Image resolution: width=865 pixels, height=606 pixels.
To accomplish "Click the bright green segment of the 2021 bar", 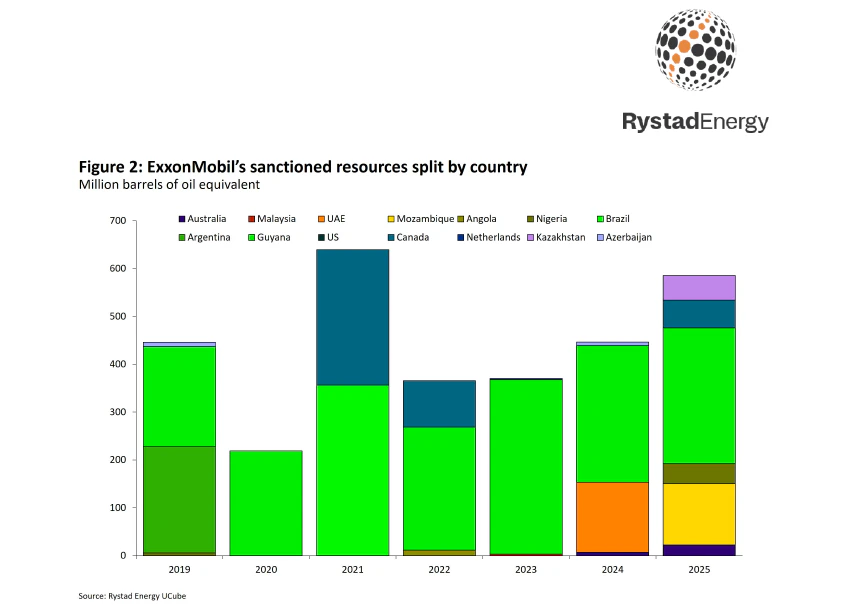I will 353,470.
